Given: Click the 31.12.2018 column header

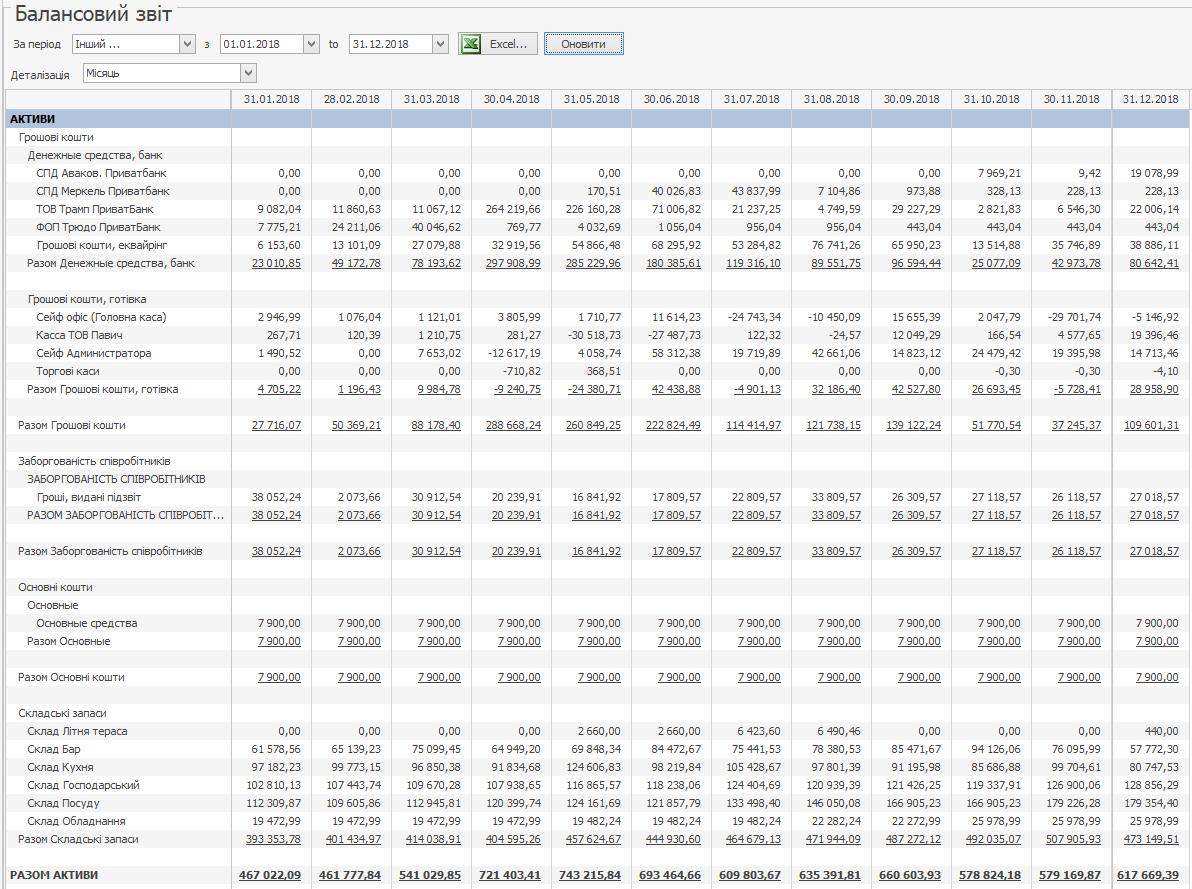Looking at the screenshot, I should [x=1150, y=99].
